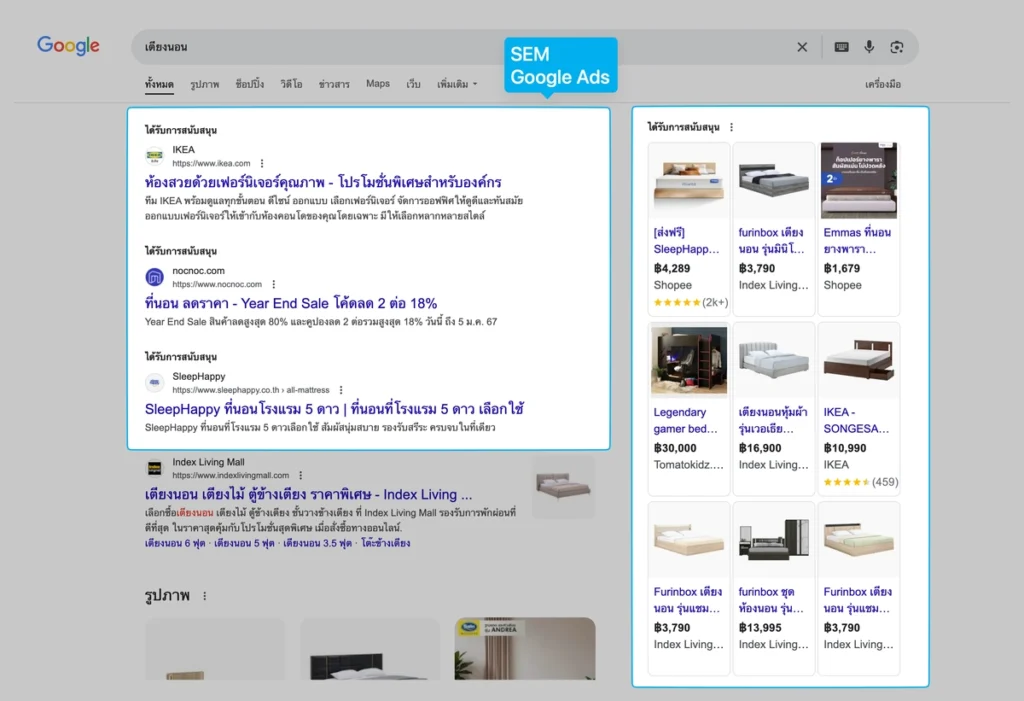Click the (2k+) star rating on SleepHappy
The image size is (1024, 701).
[x=690, y=302]
